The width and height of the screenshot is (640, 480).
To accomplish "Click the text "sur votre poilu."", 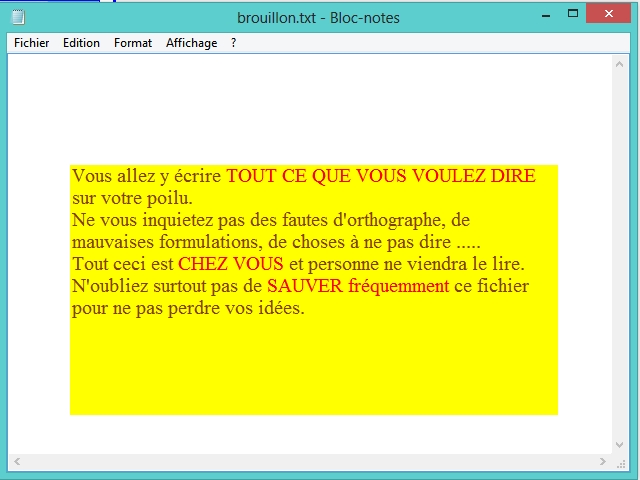I will pyautogui.click(x=132, y=198).
